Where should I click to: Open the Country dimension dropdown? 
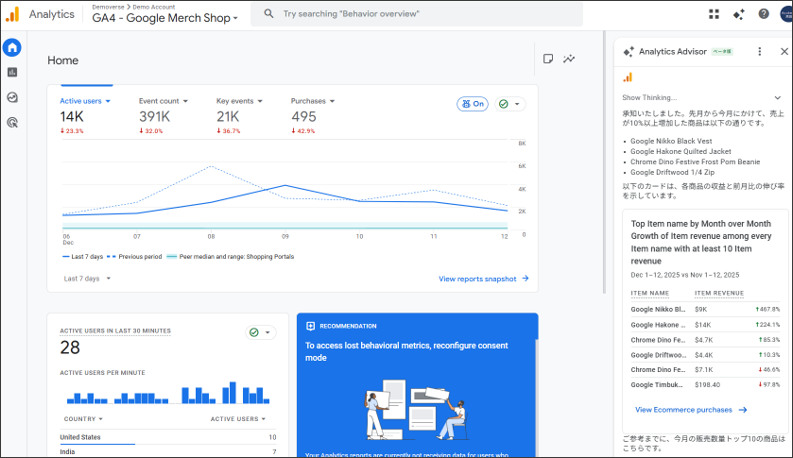(82, 419)
